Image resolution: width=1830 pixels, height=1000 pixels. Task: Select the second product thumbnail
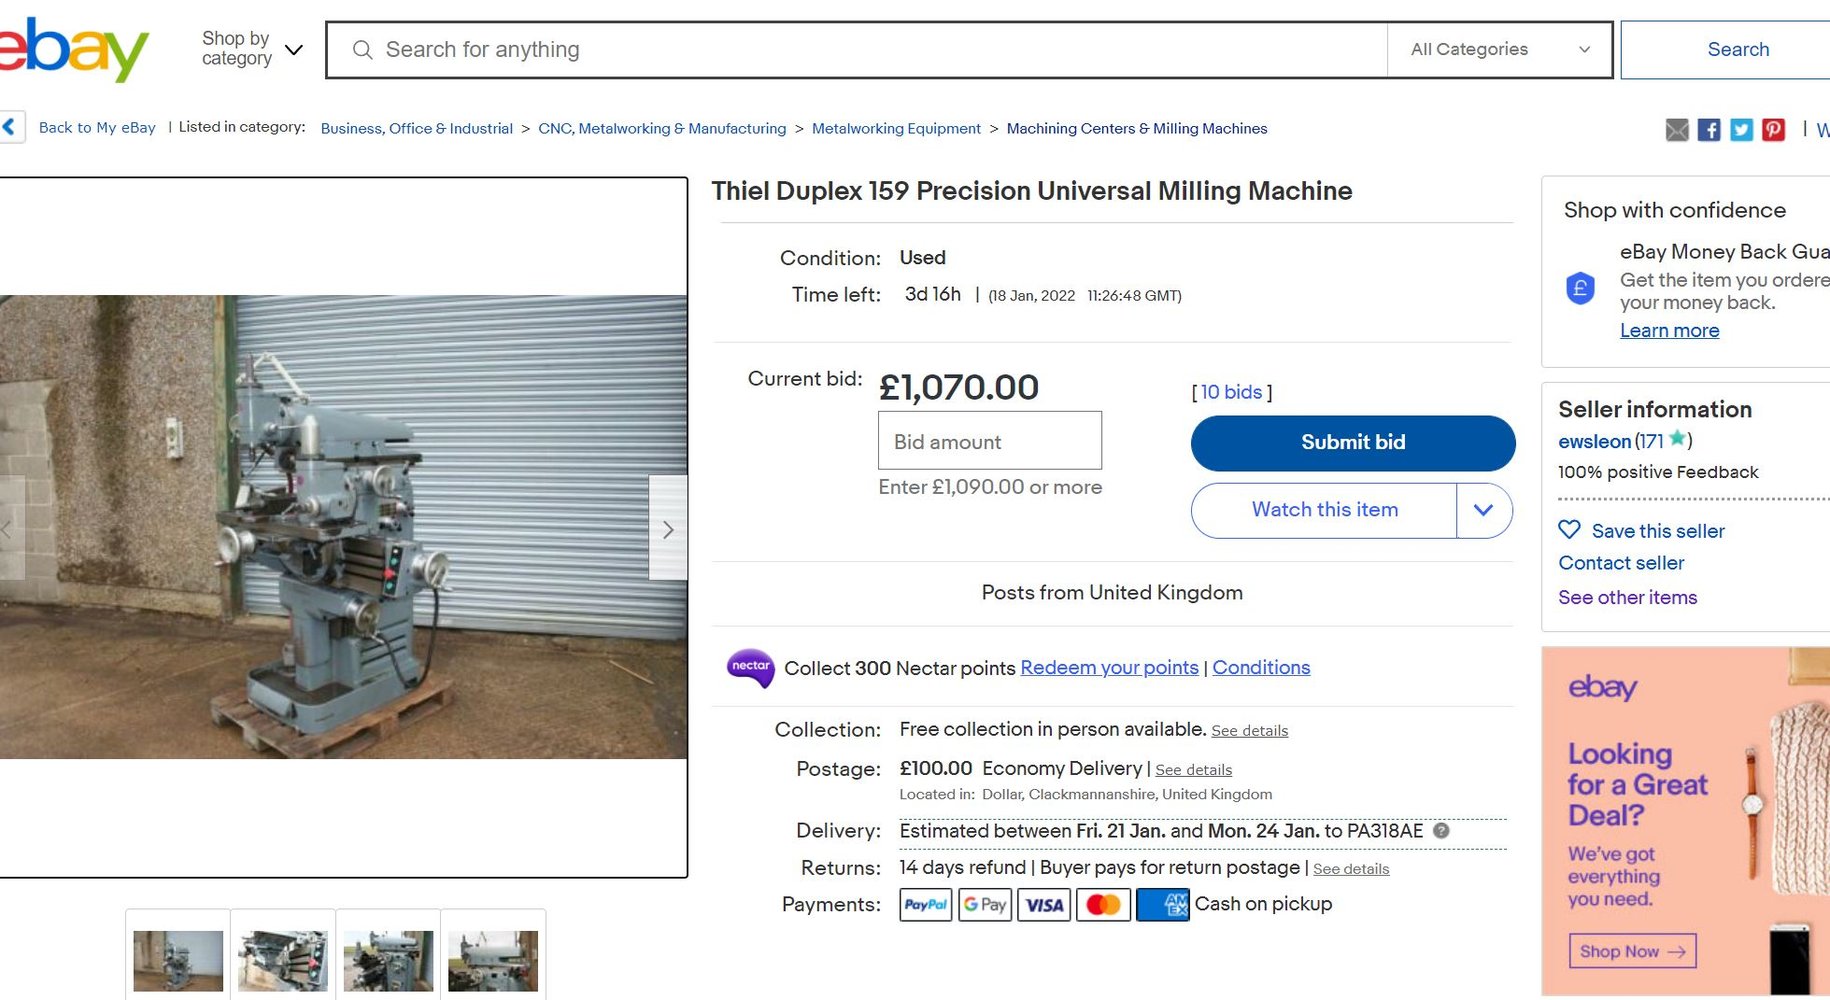[283, 960]
